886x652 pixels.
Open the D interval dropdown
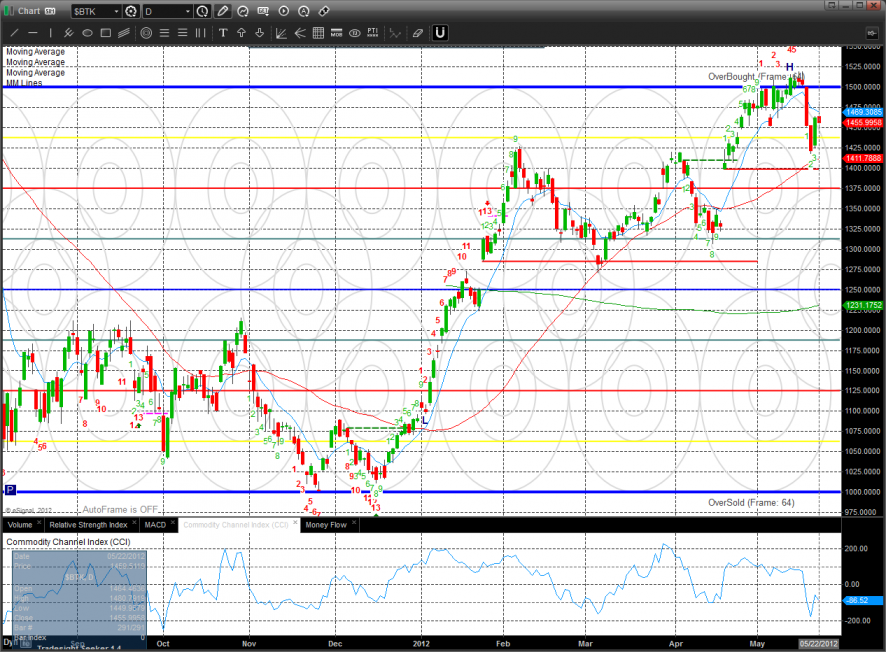(x=187, y=11)
